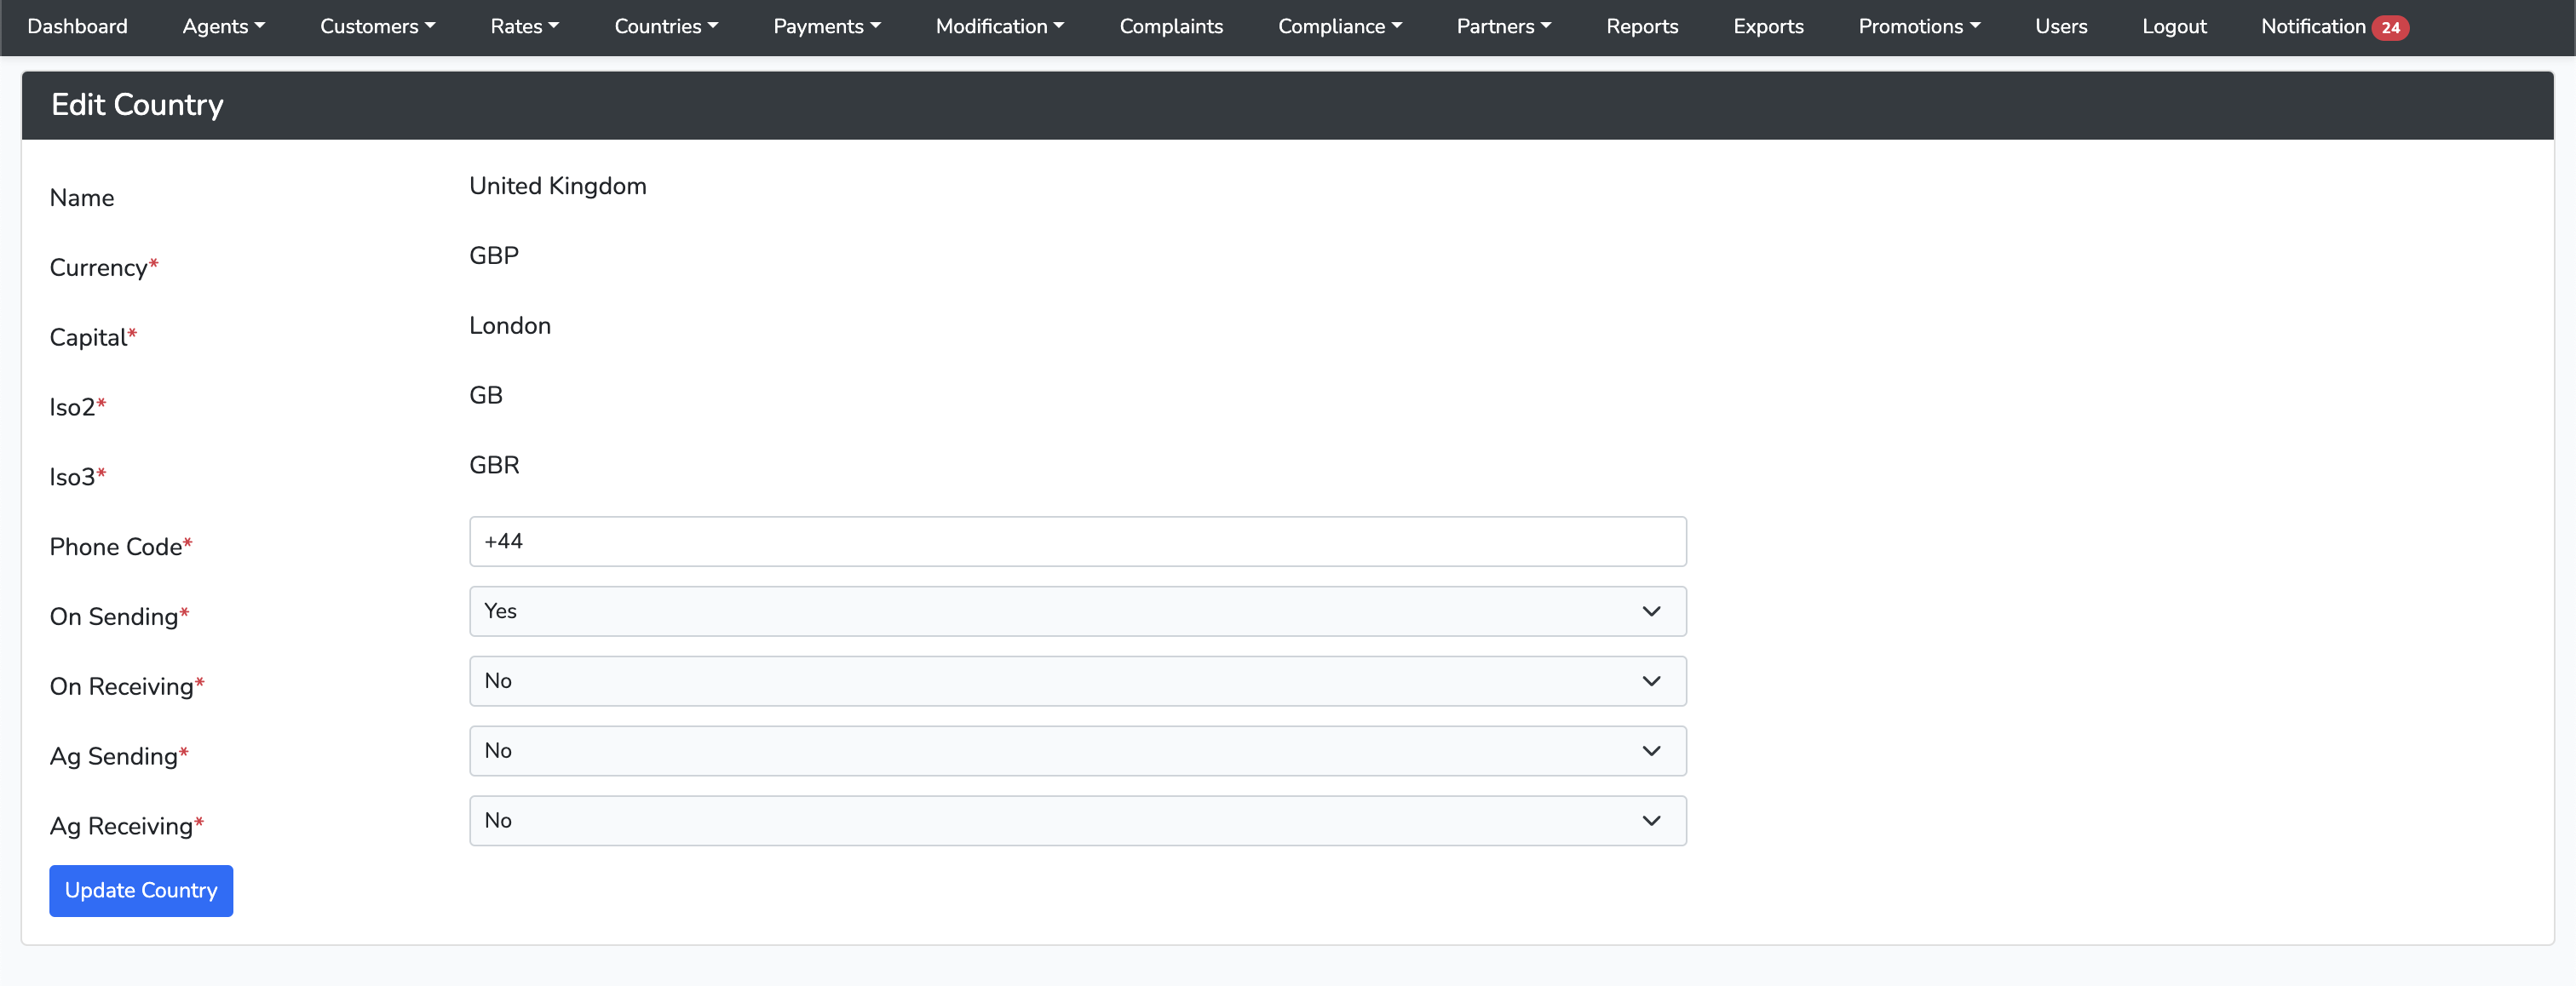Go to the Dashboard page
The height and width of the screenshot is (986, 2576).
click(77, 27)
